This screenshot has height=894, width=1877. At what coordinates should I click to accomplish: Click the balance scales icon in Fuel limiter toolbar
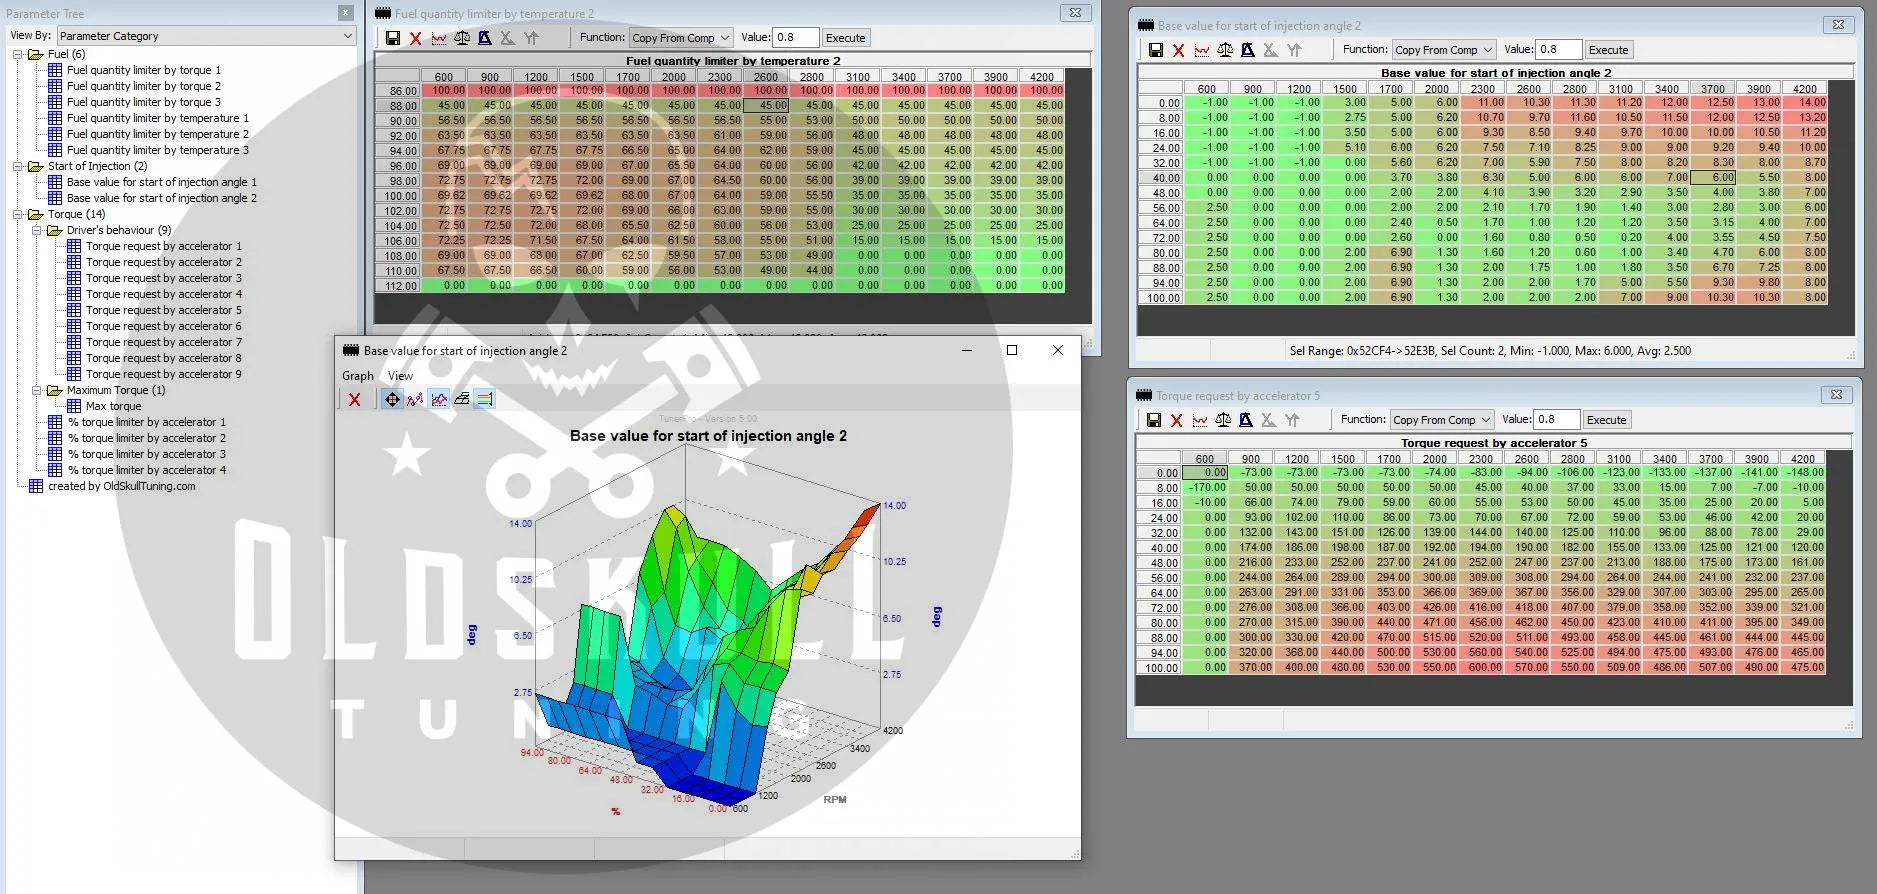click(x=461, y=38)
